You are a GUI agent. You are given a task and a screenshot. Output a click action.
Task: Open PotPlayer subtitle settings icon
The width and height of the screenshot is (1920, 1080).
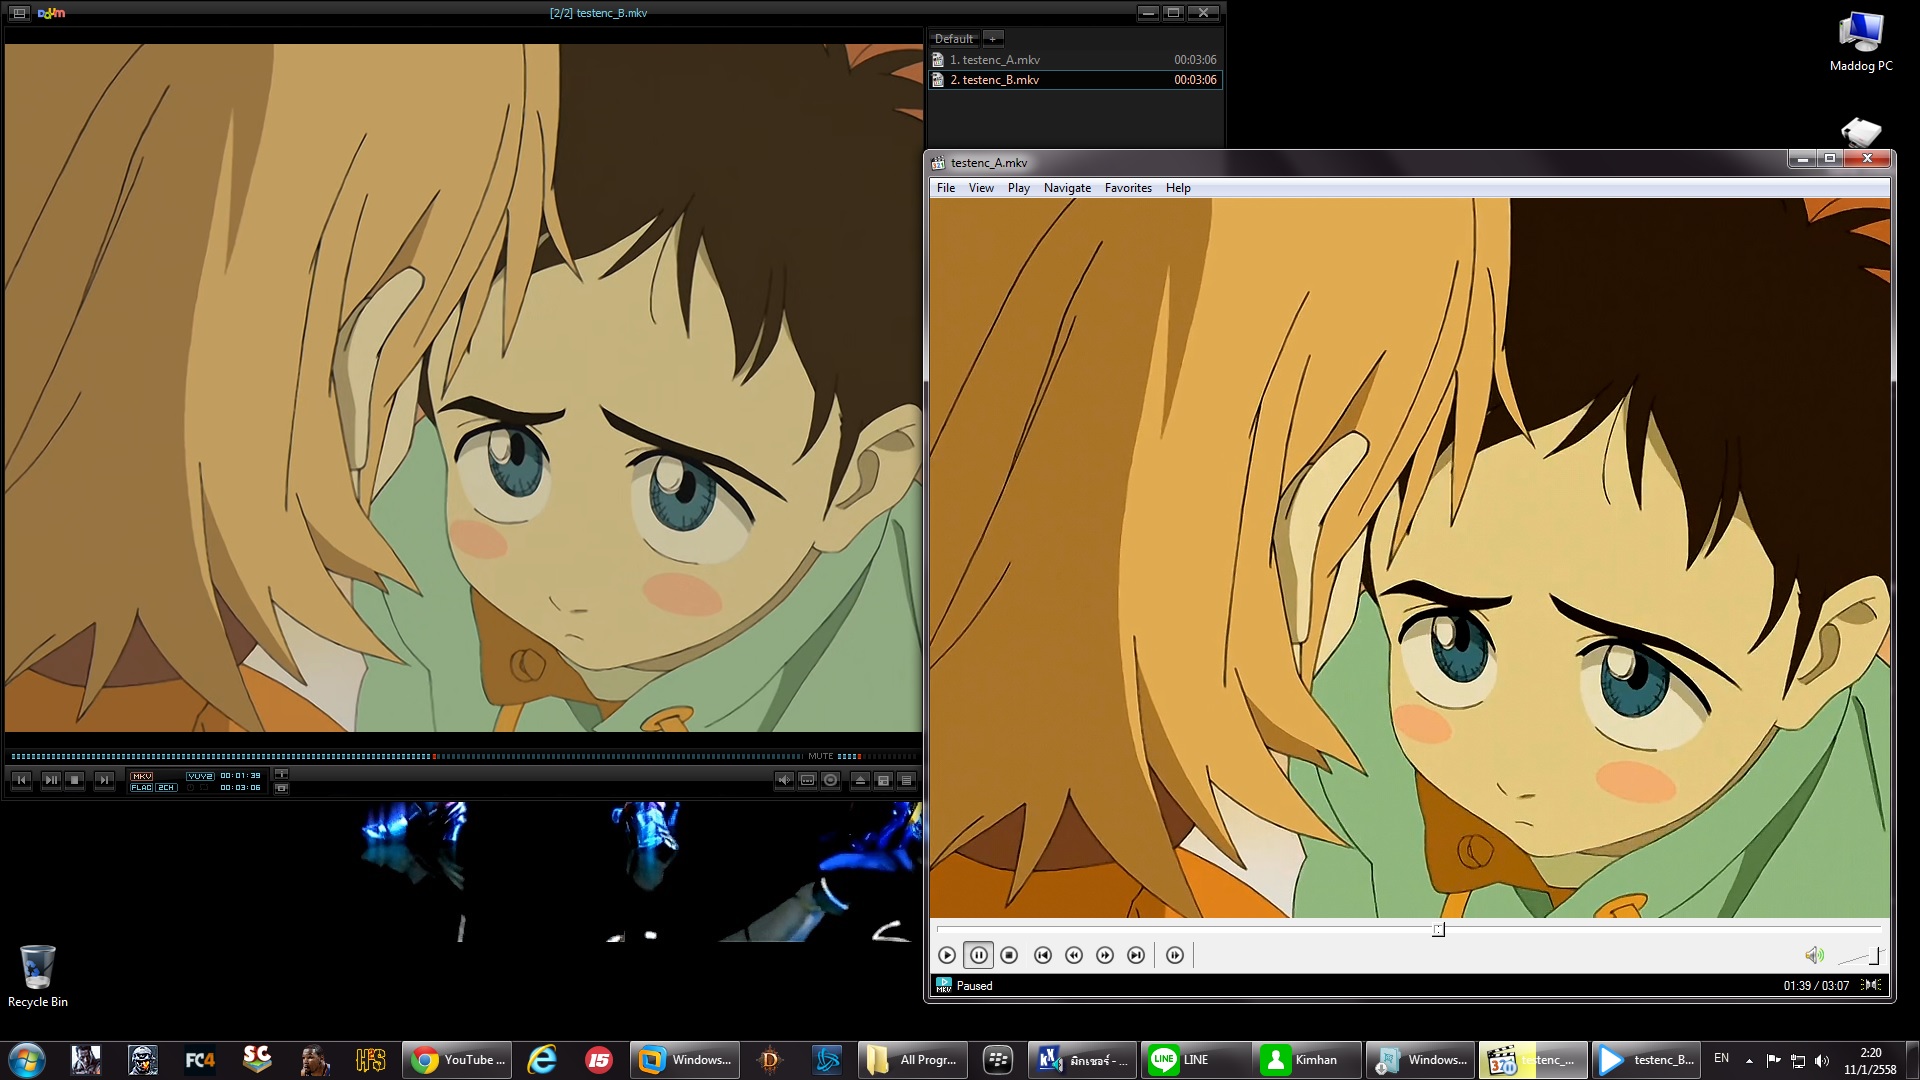pos(807,780)
